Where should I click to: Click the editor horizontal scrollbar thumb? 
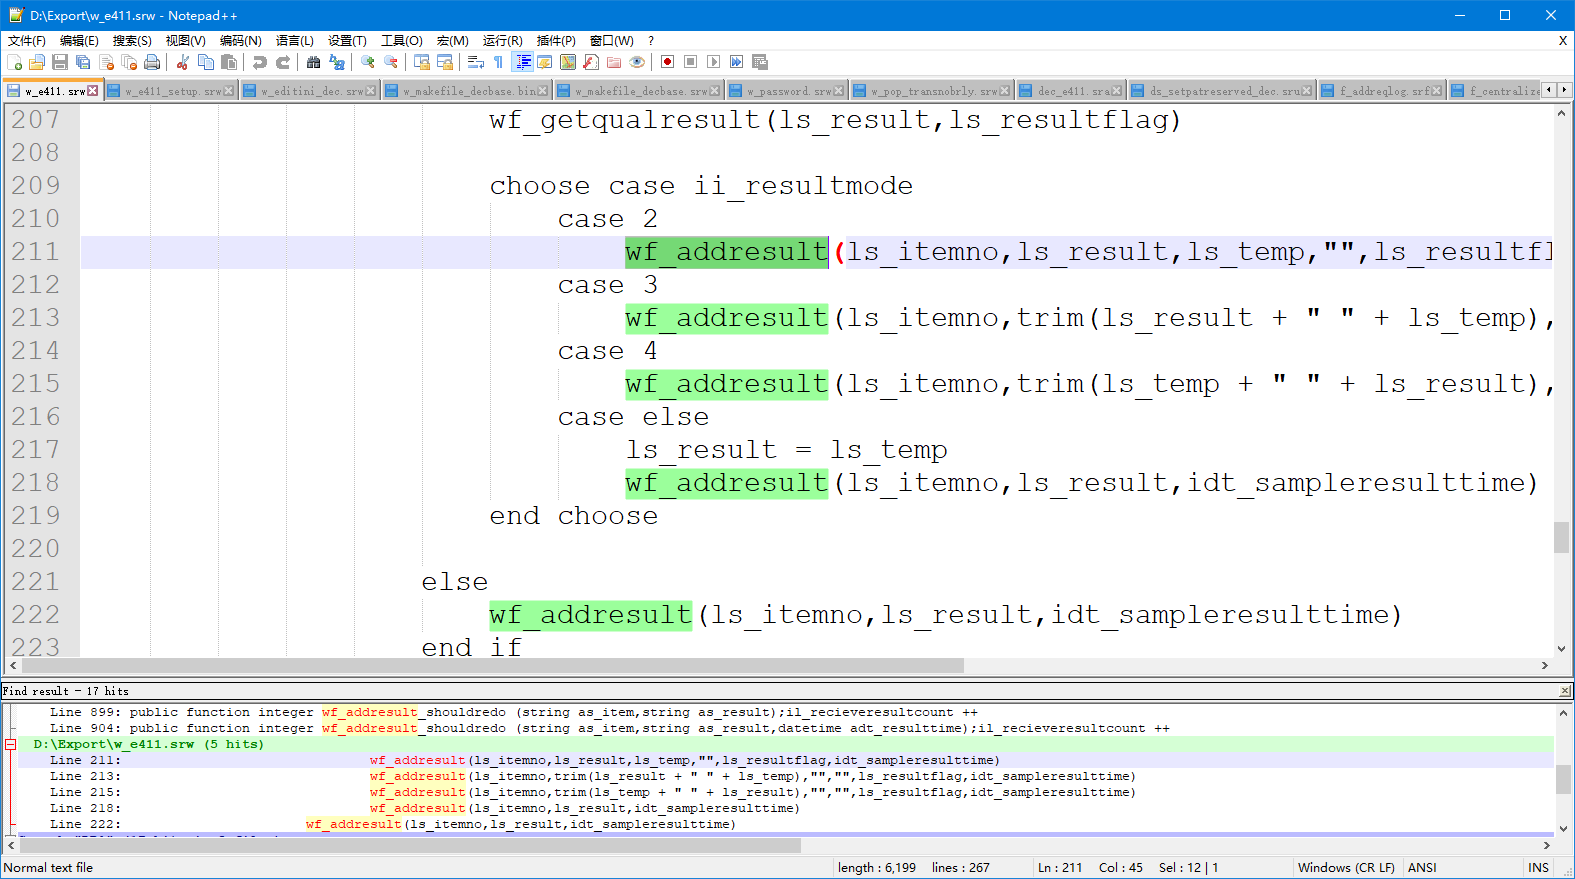(493, 666)
